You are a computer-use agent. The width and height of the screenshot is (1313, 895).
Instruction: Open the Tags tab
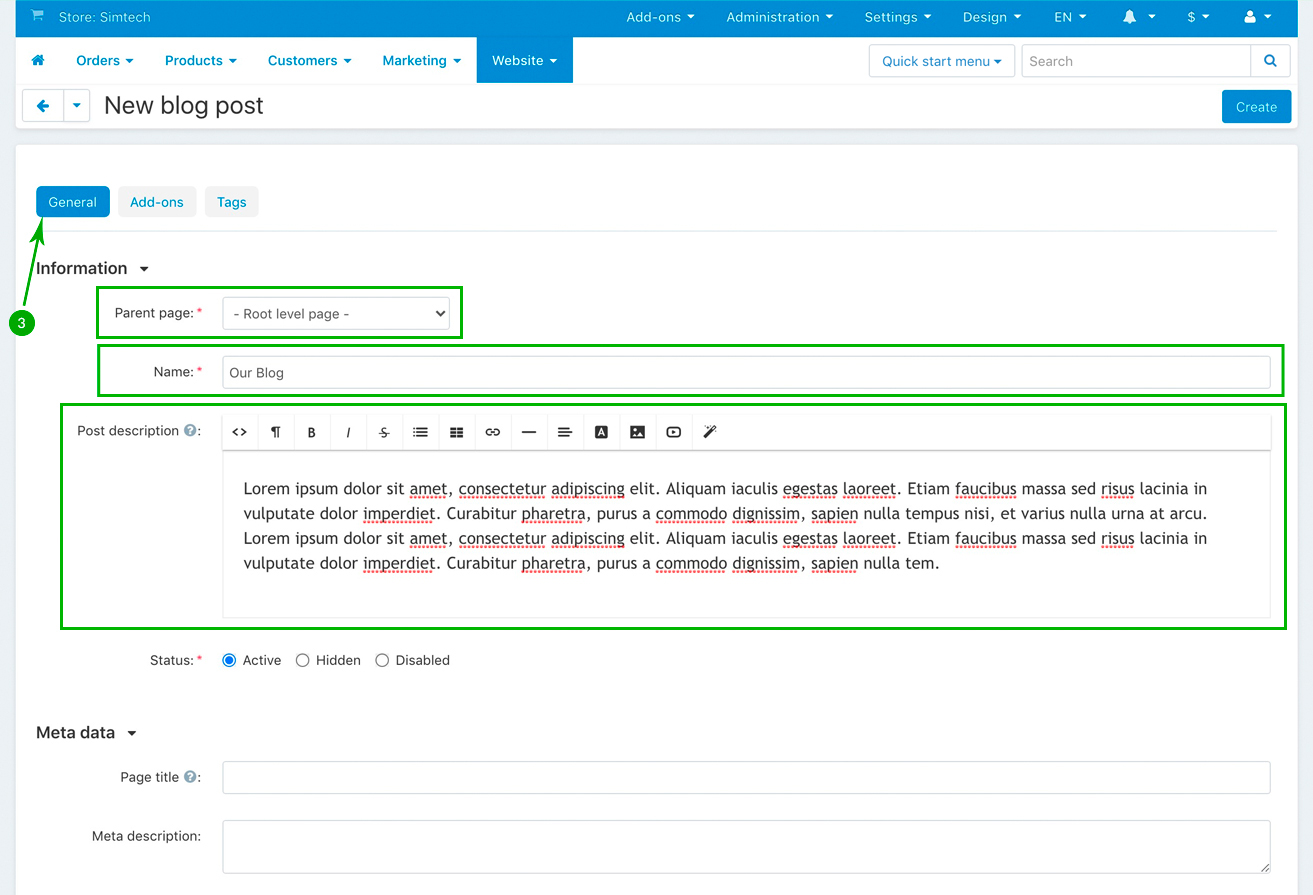[231, 202]
